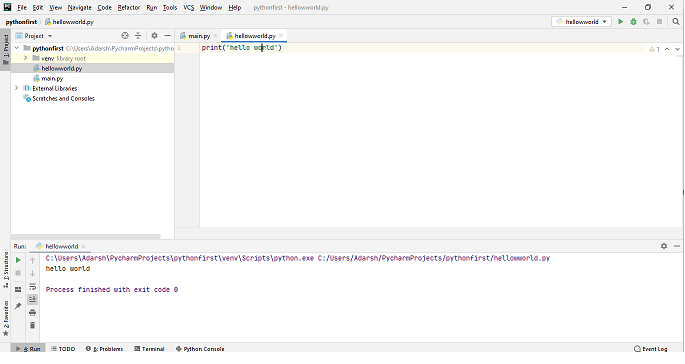
Task: Collapse the pythonfirst project root
Action: point(17,48)
